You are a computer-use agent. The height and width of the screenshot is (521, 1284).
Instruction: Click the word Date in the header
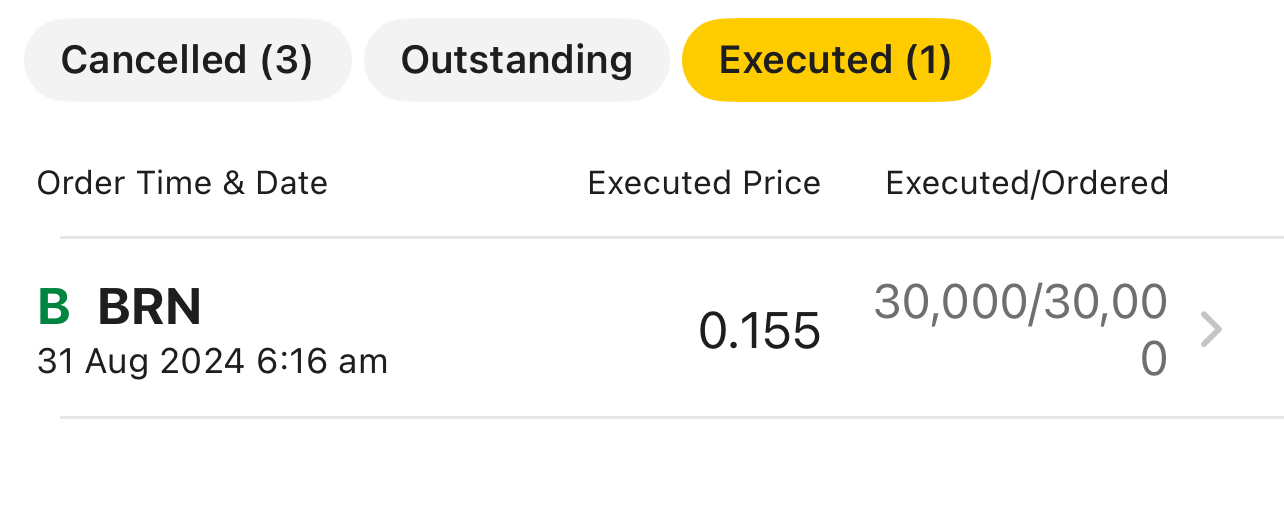(x=292, y=183)
